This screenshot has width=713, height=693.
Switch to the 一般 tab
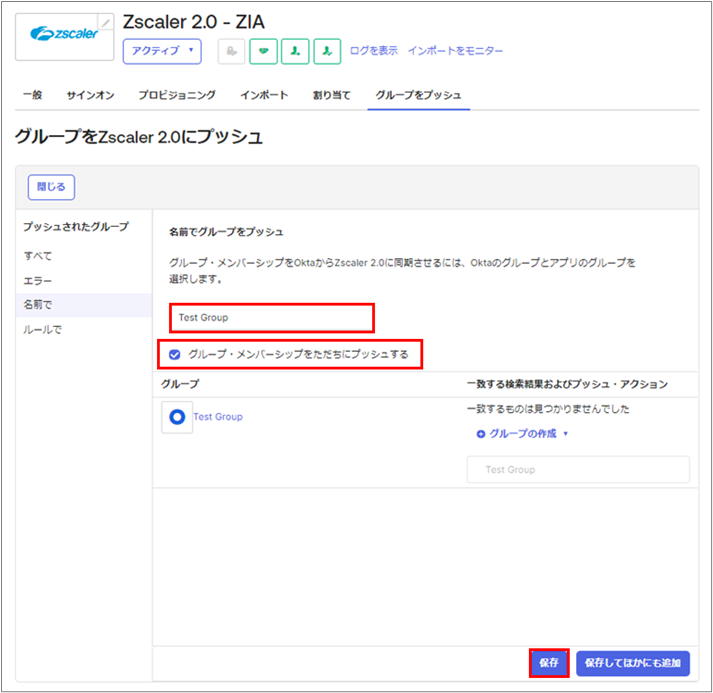tap(33, 95)
